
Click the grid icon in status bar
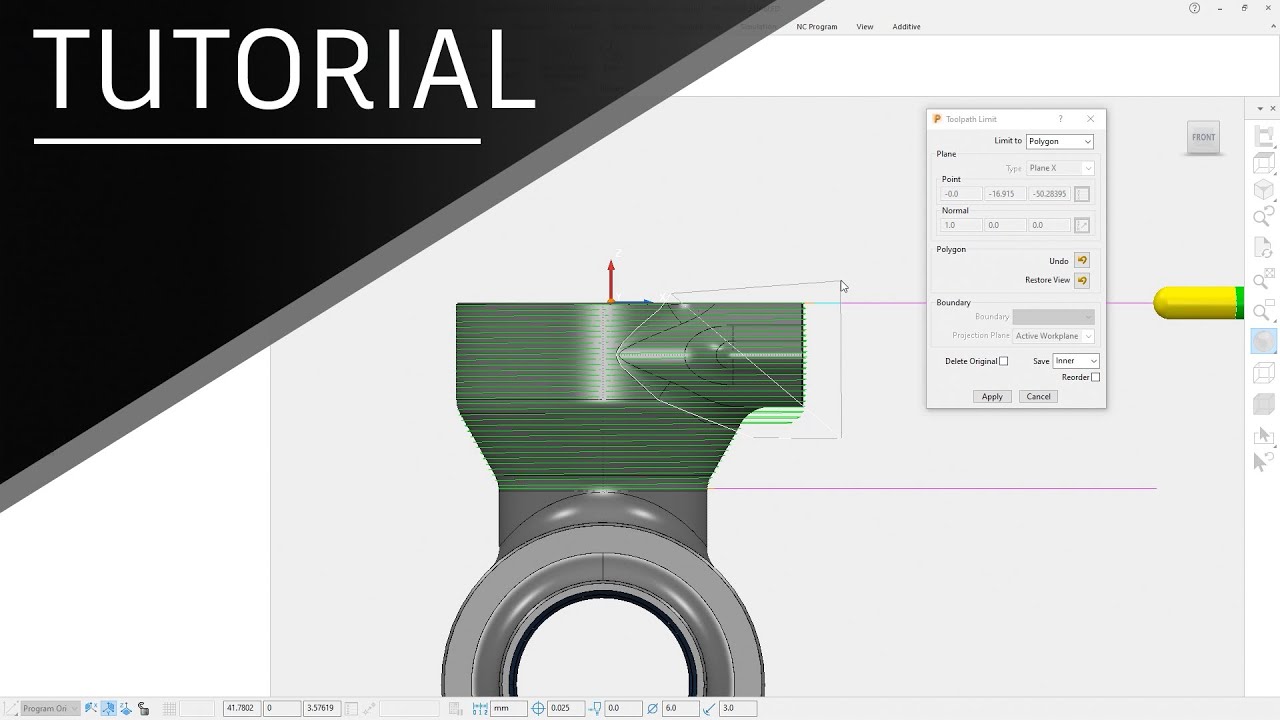point(169,708)
